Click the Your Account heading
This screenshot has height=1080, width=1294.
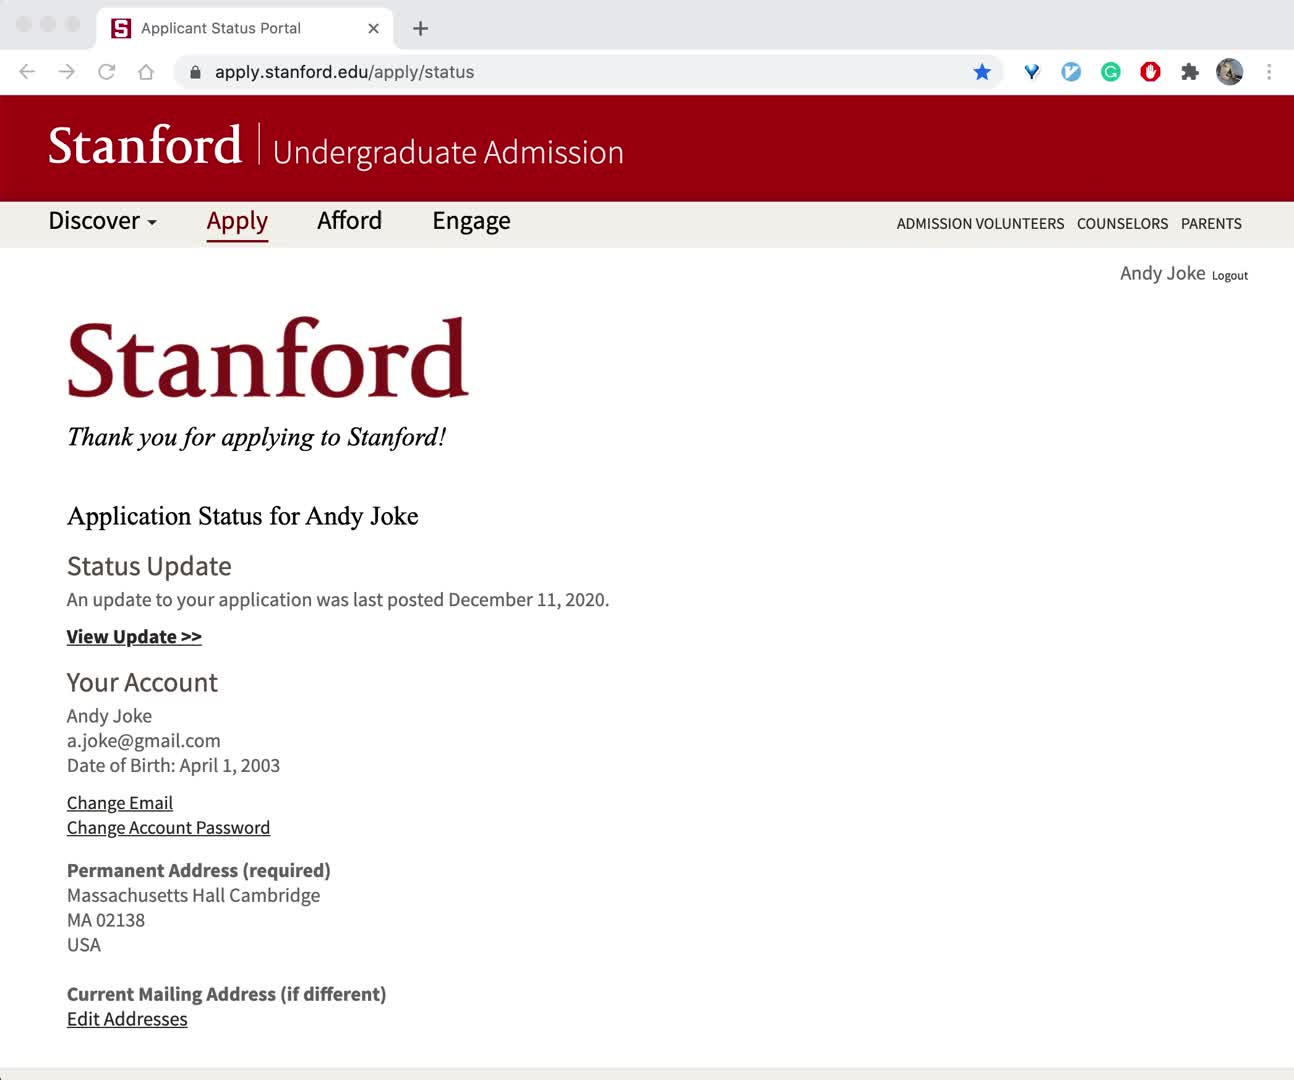(142, 683)
